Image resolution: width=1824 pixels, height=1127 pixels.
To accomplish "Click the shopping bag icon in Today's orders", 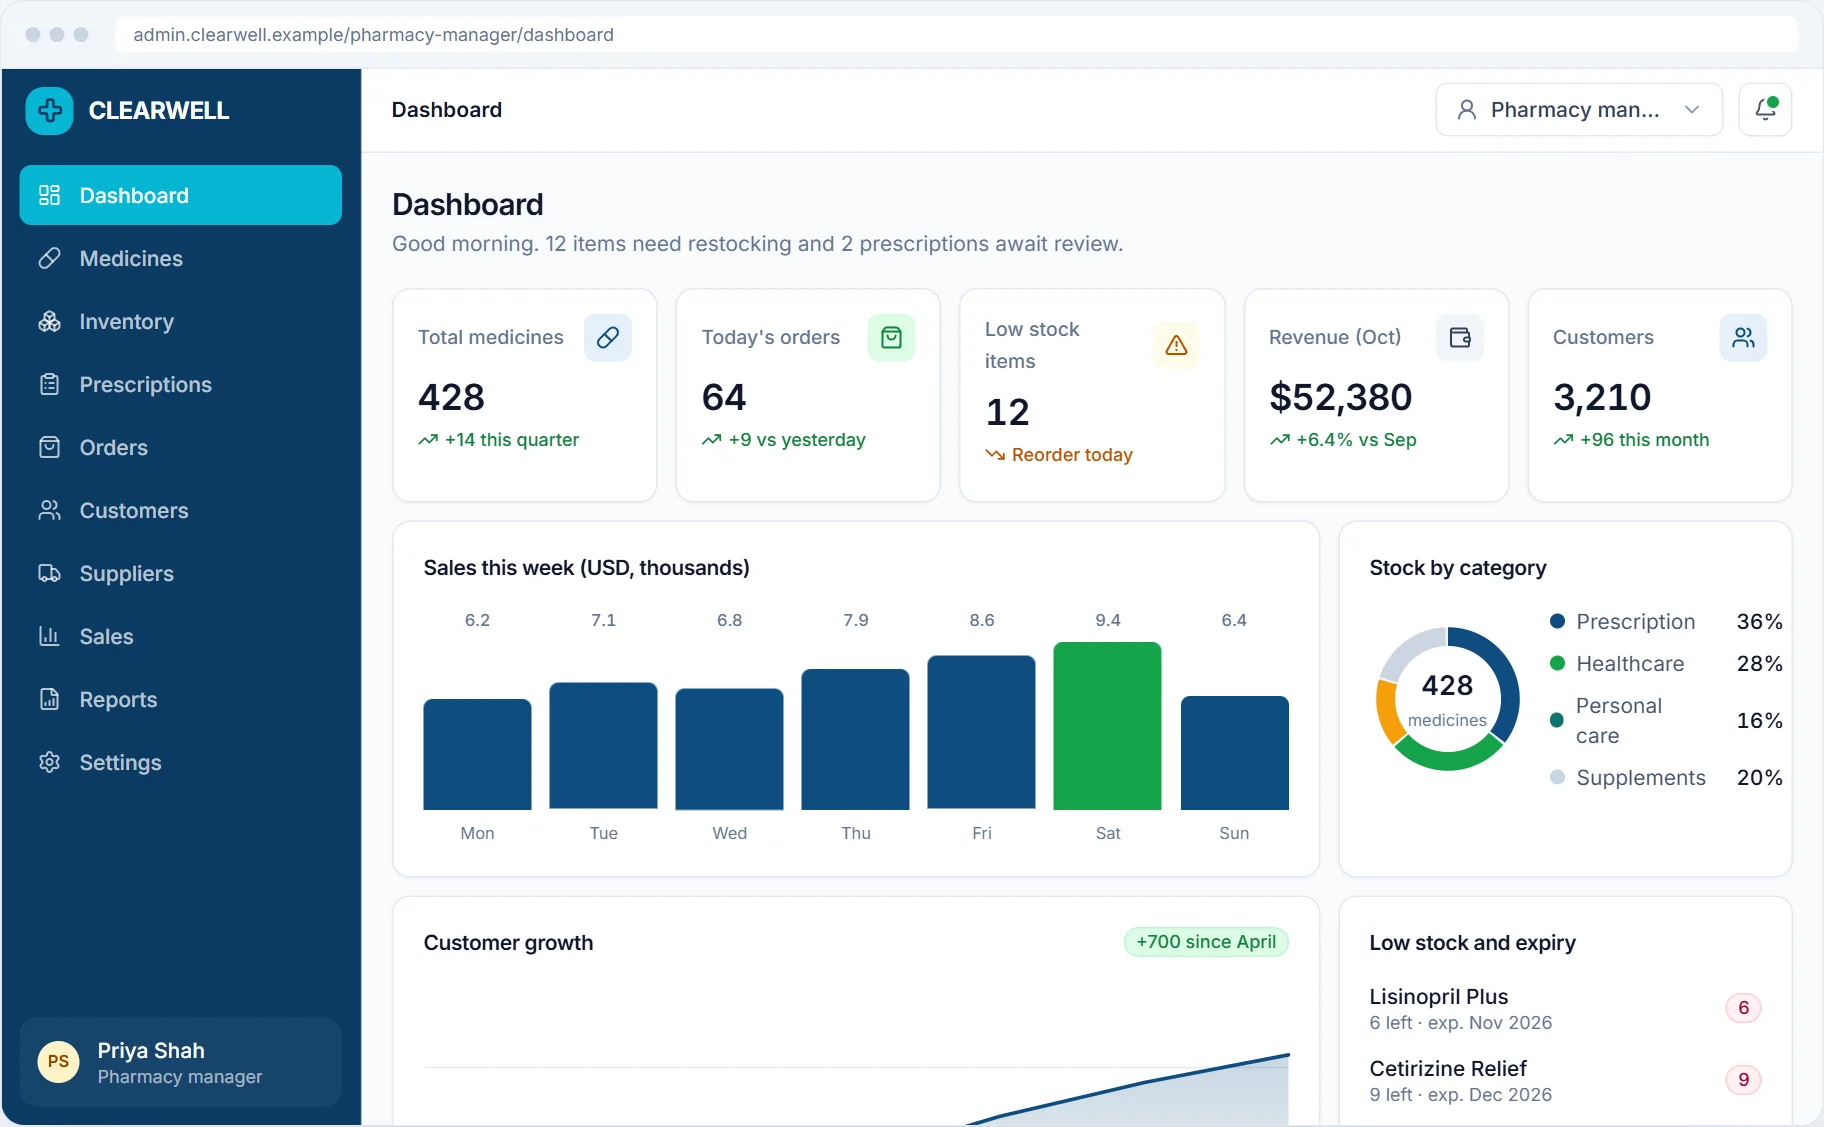I will tap(891, 338).
